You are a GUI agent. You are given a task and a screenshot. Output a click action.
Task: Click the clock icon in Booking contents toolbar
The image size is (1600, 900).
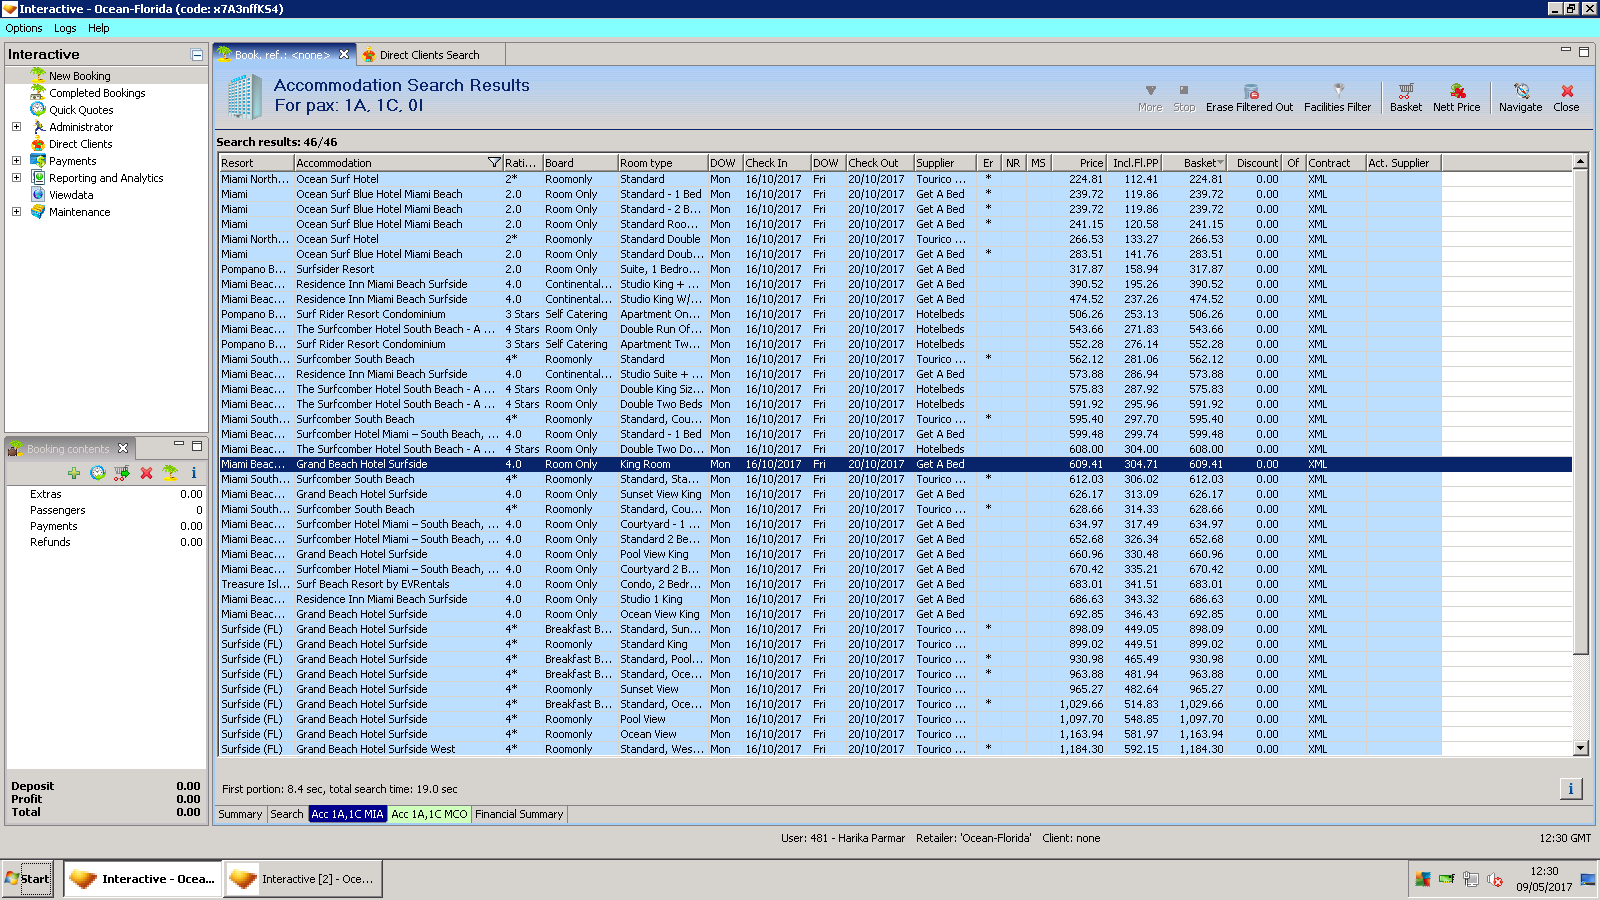click(x=98, y=473)
